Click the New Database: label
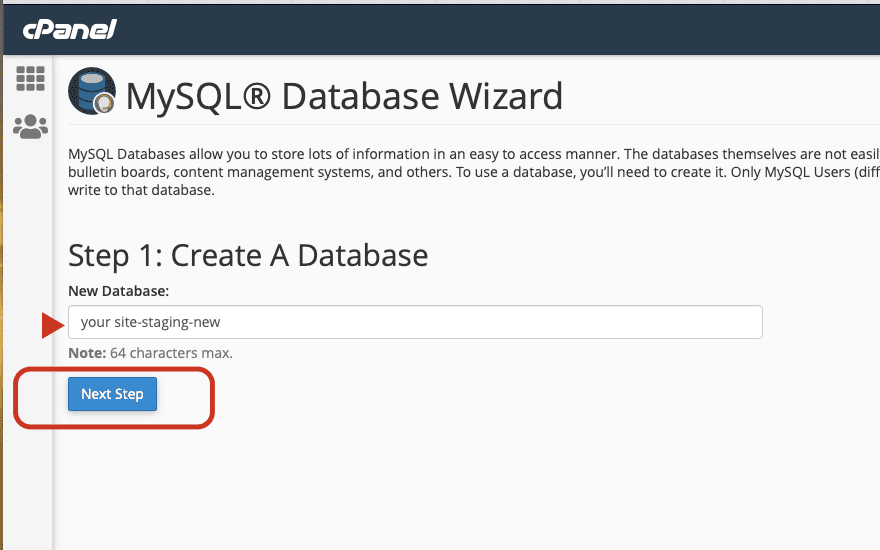The image size is (880, 550). coord(118,291)
